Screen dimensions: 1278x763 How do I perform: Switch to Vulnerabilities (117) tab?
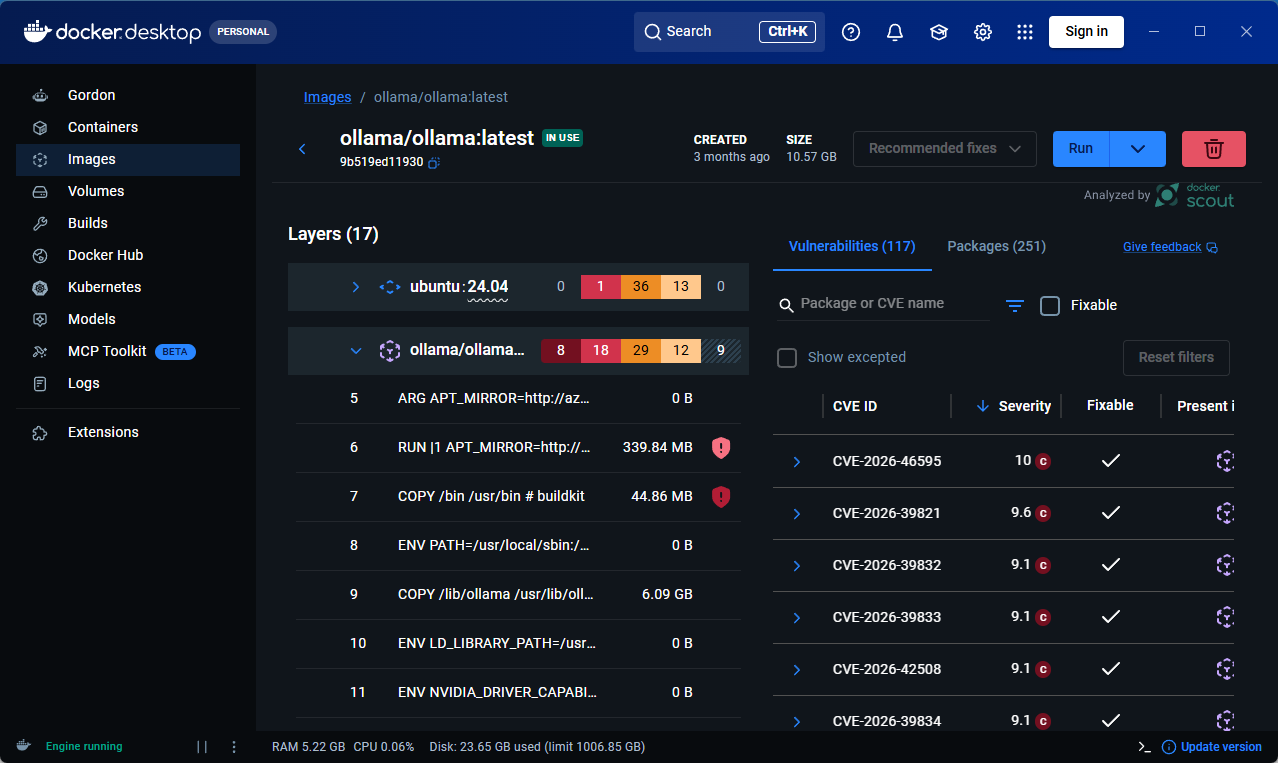pyautogui.click(x=852, y=246)
